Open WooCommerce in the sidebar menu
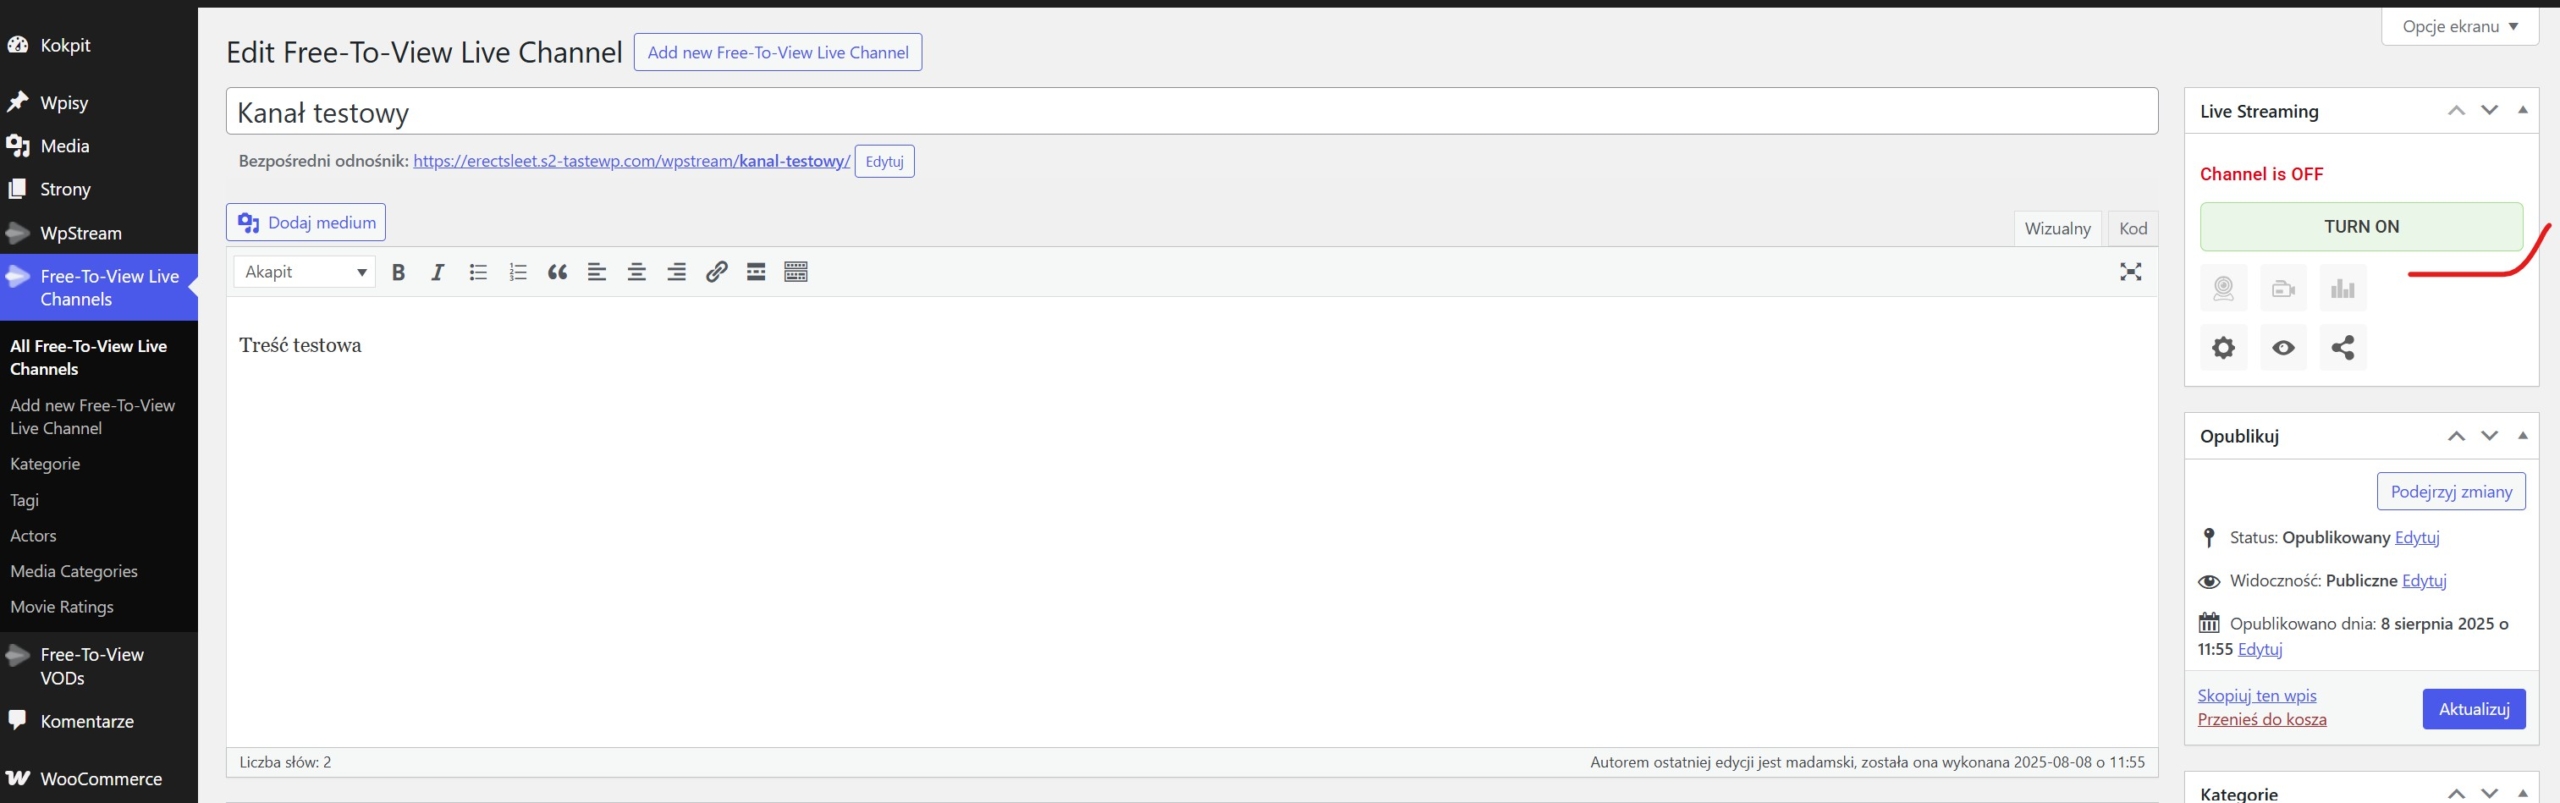Screen dimensions: 2560x803 [x=100, y=779]
